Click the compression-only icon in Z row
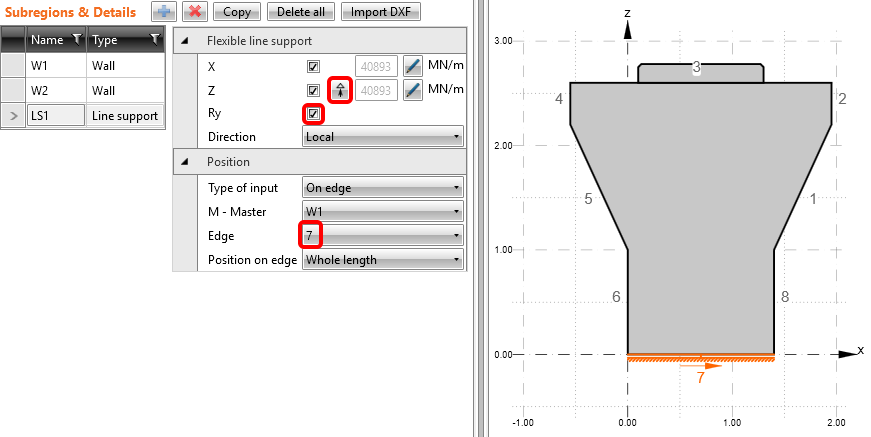This screenshot has width=871, height=437. click(x=340, y=90)
